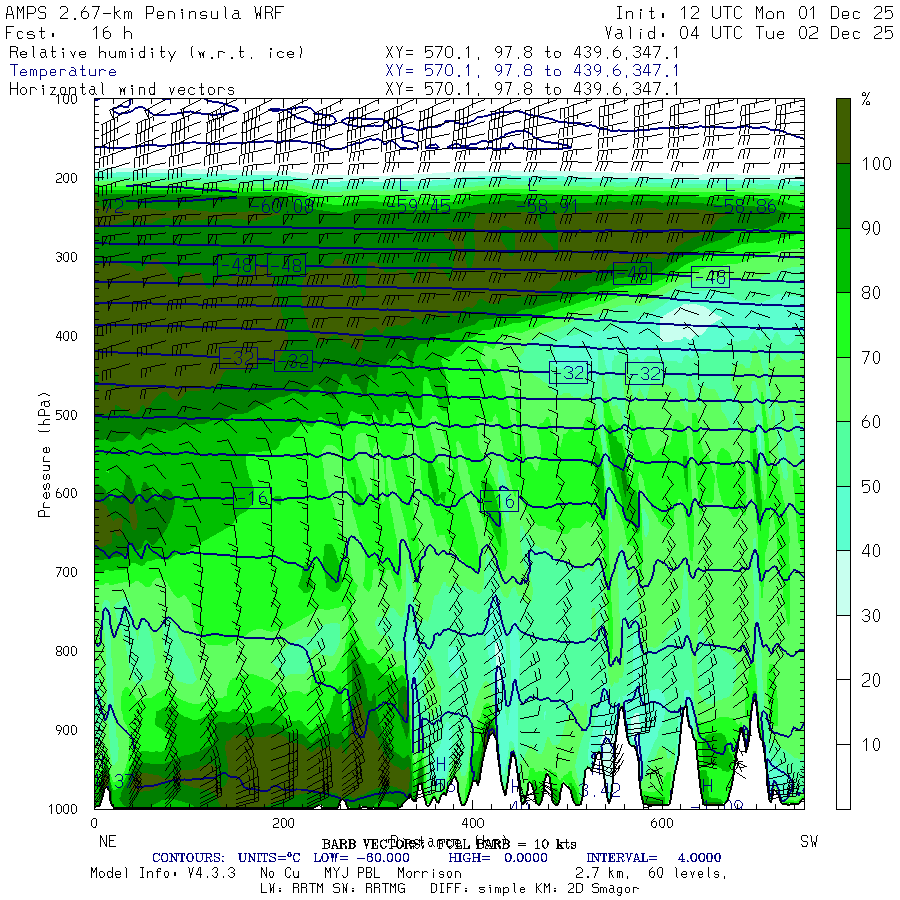Click the 'INTERVAL= 4.0000' contour info text

point(652,858)
